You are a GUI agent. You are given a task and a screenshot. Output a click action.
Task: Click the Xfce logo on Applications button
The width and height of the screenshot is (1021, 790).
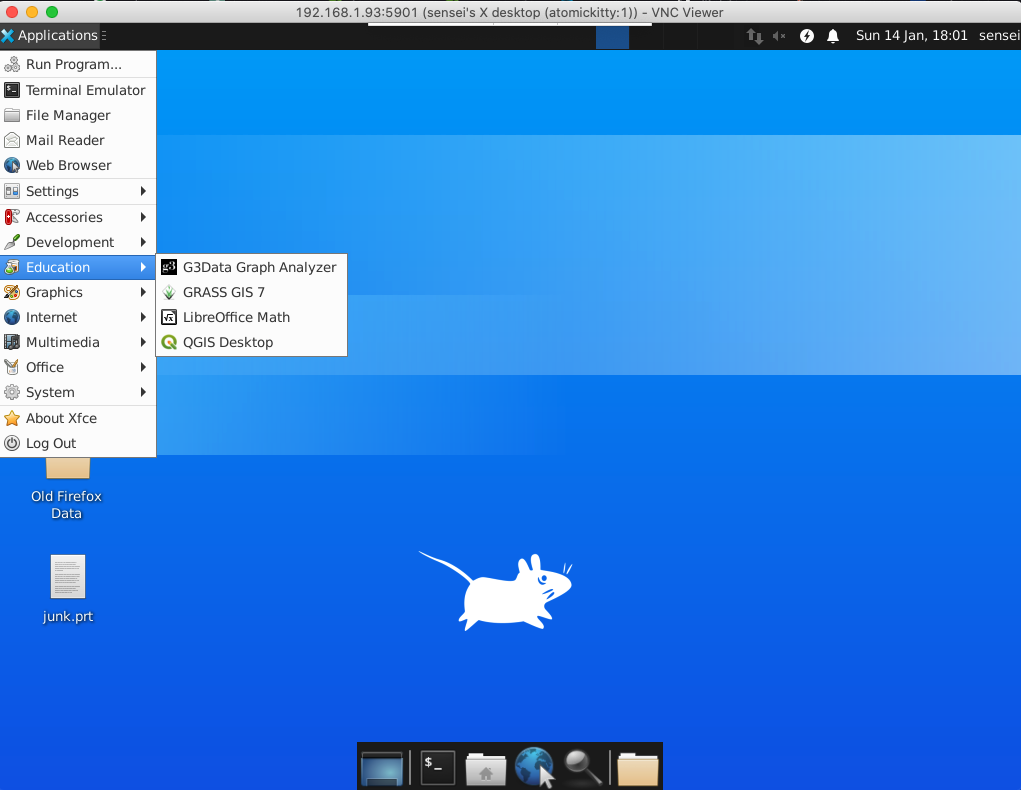click(x=8, y=35)
